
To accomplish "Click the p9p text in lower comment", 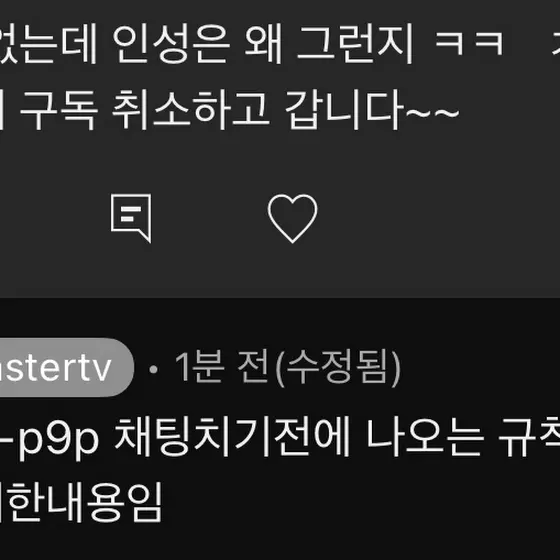I will (x=58, y=440).
